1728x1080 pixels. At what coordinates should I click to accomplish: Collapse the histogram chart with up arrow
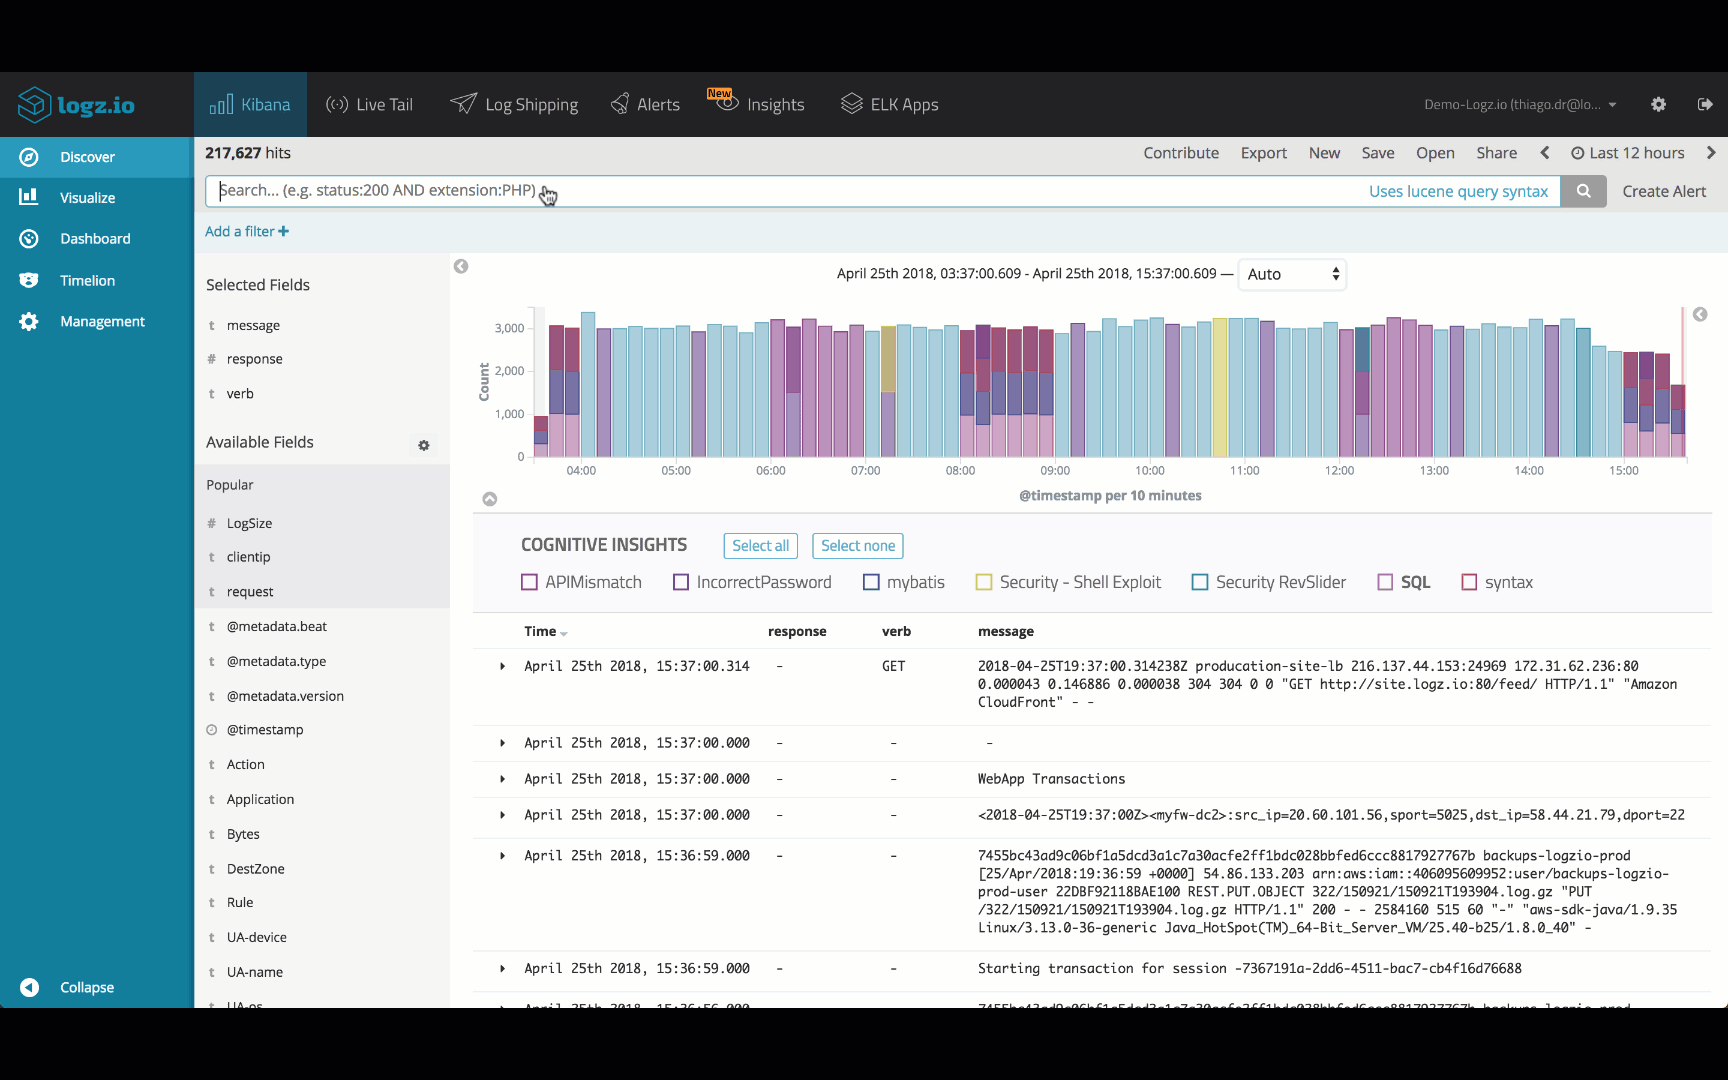[x=490, y=499]
